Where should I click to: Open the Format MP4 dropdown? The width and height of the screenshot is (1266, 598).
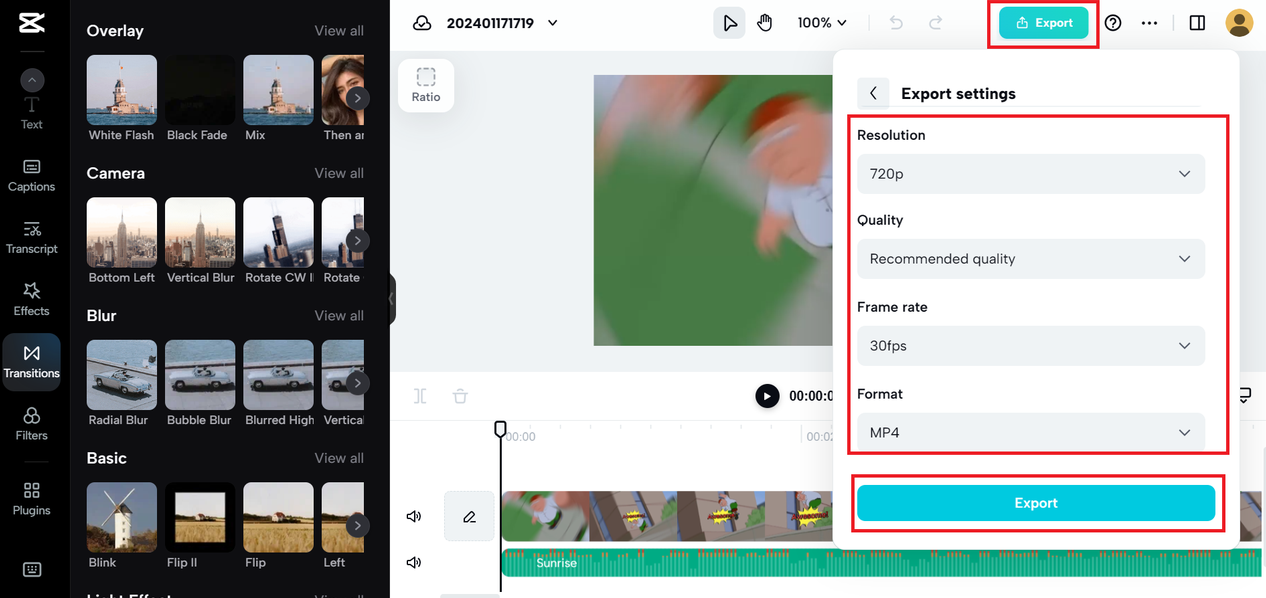[x=1031, y=433]
